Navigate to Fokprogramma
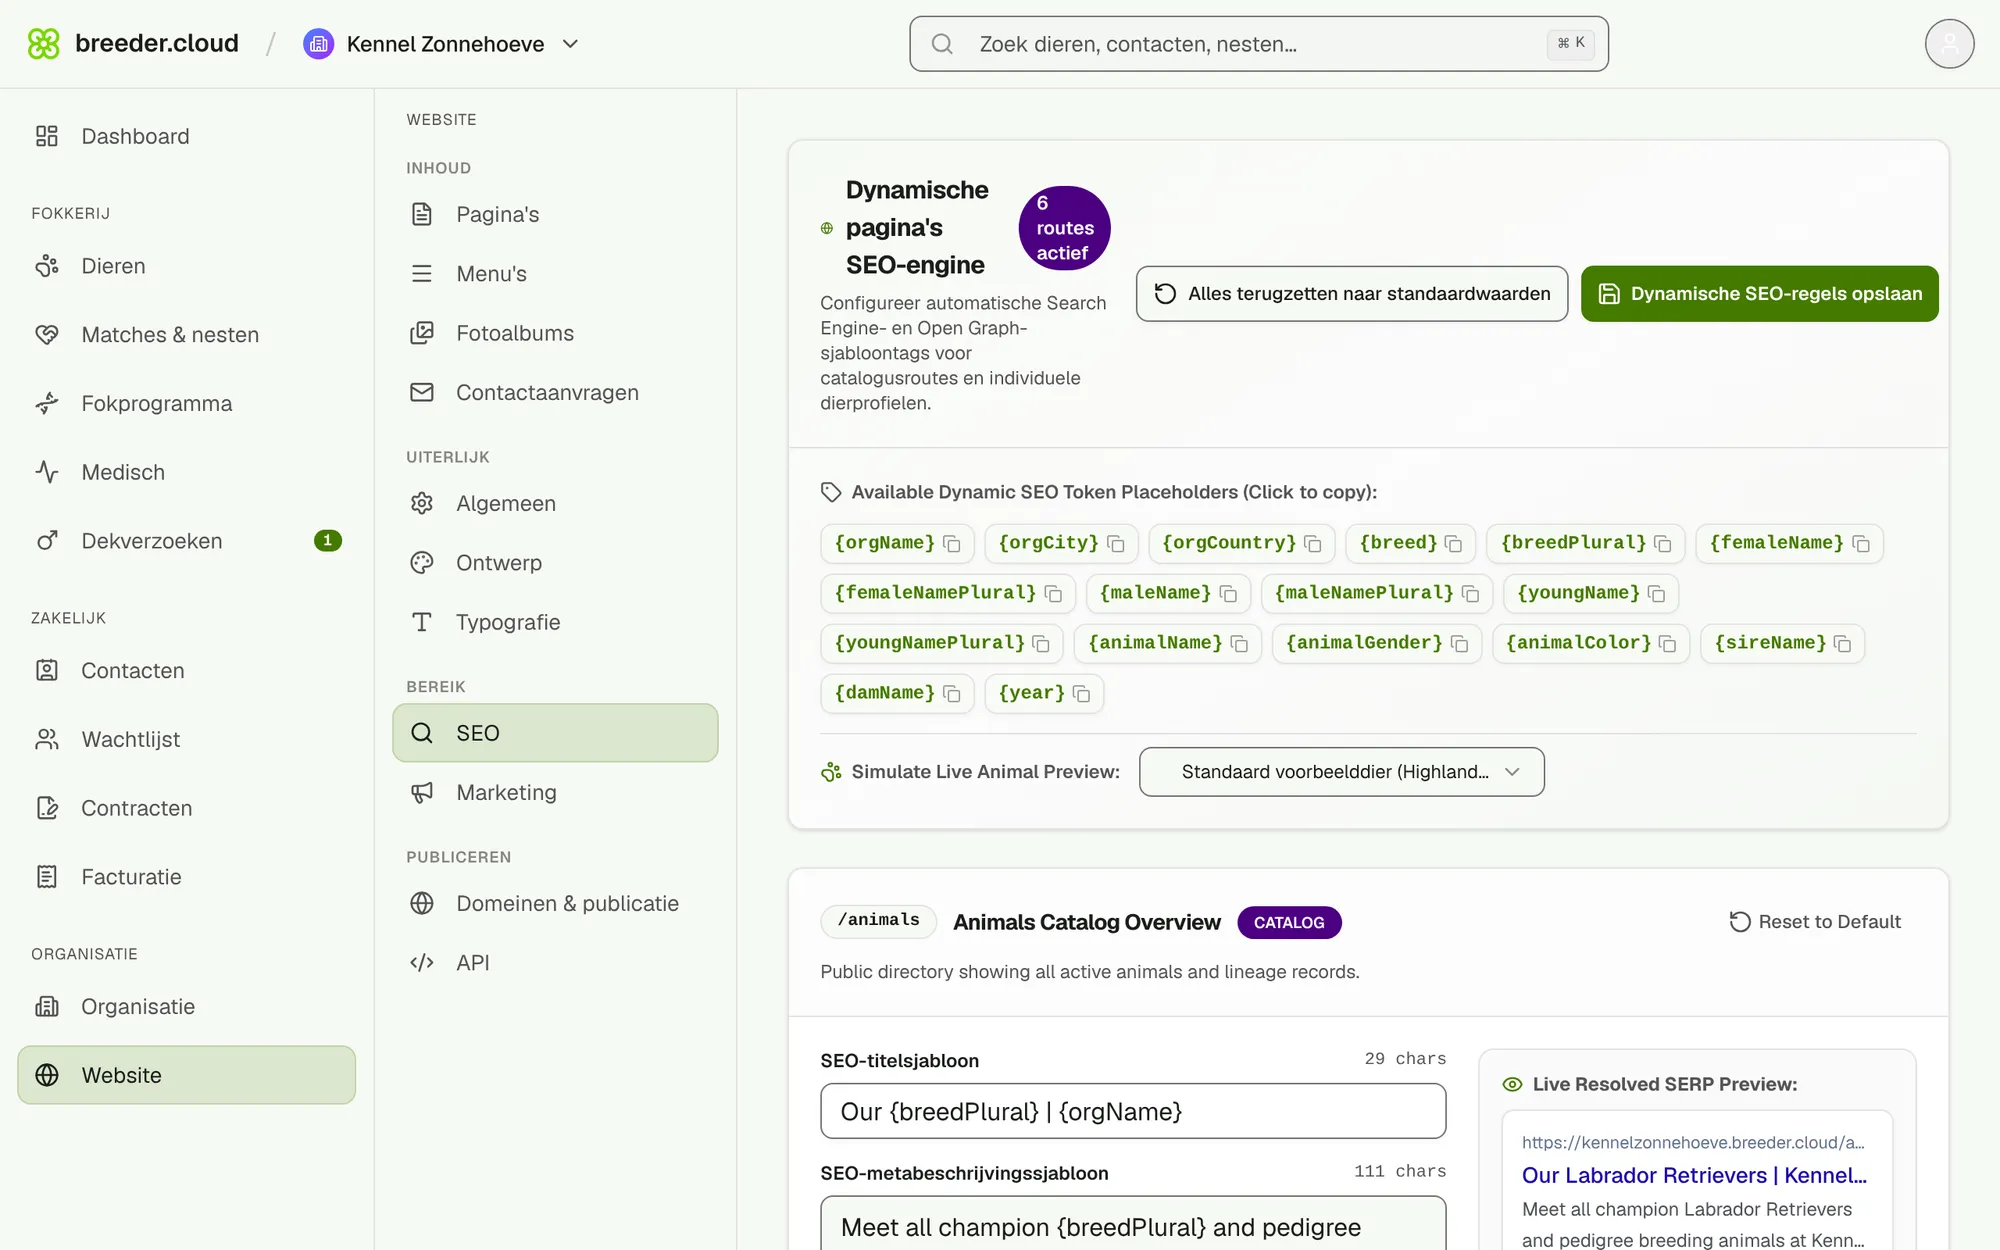This screenshot has height=1250, width=2000. [x=186, y=404]
